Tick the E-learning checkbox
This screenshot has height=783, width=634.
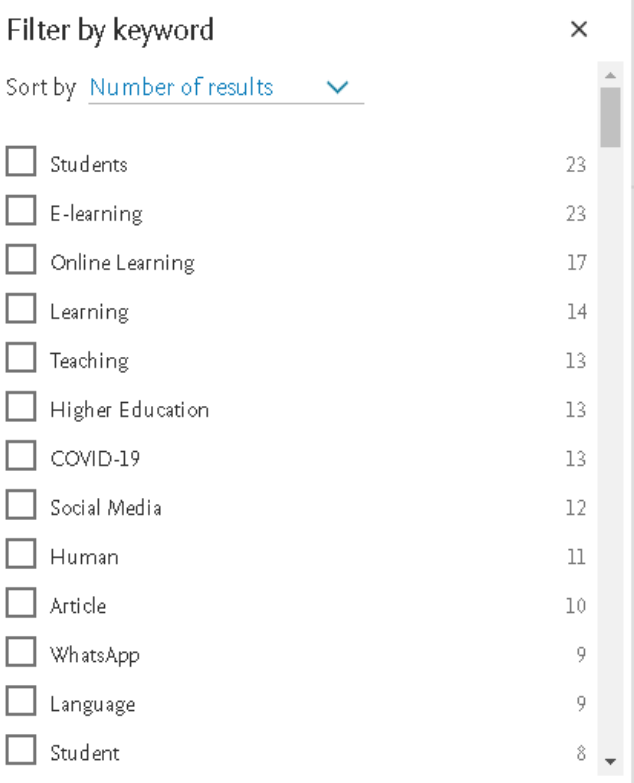coord(21,212)
